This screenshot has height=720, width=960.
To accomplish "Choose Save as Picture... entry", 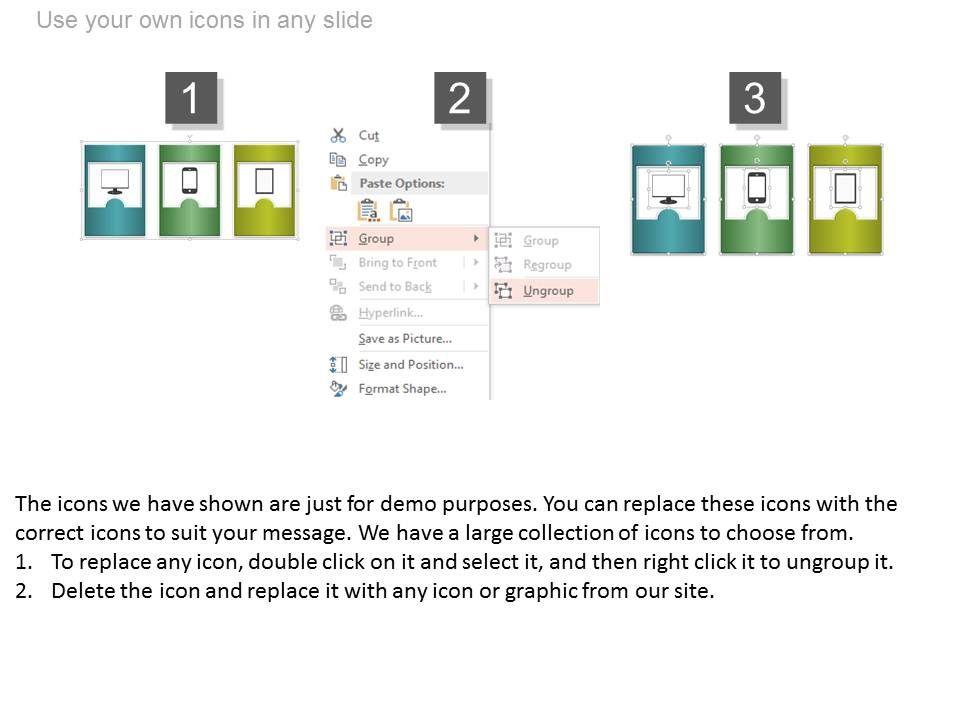I will click(x=405, y=339).
